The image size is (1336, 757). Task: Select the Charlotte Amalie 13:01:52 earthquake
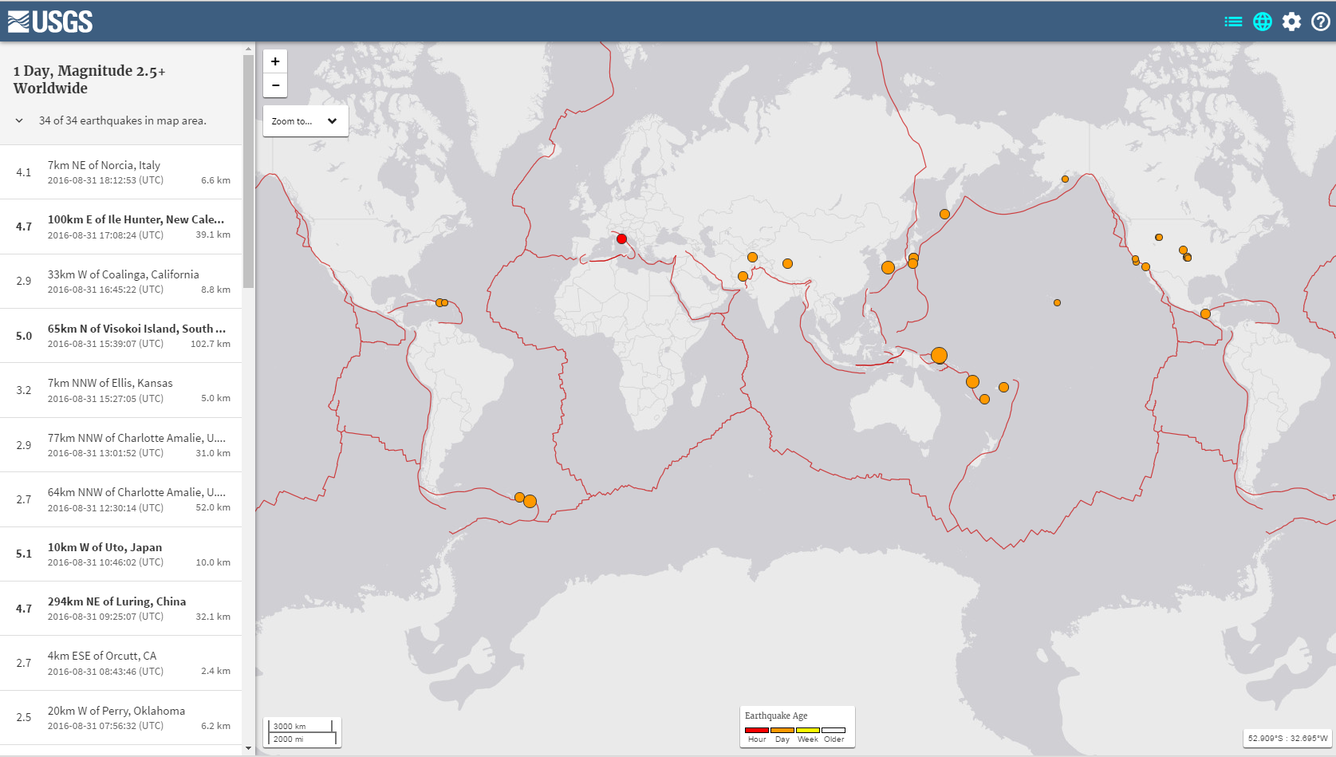121,444
